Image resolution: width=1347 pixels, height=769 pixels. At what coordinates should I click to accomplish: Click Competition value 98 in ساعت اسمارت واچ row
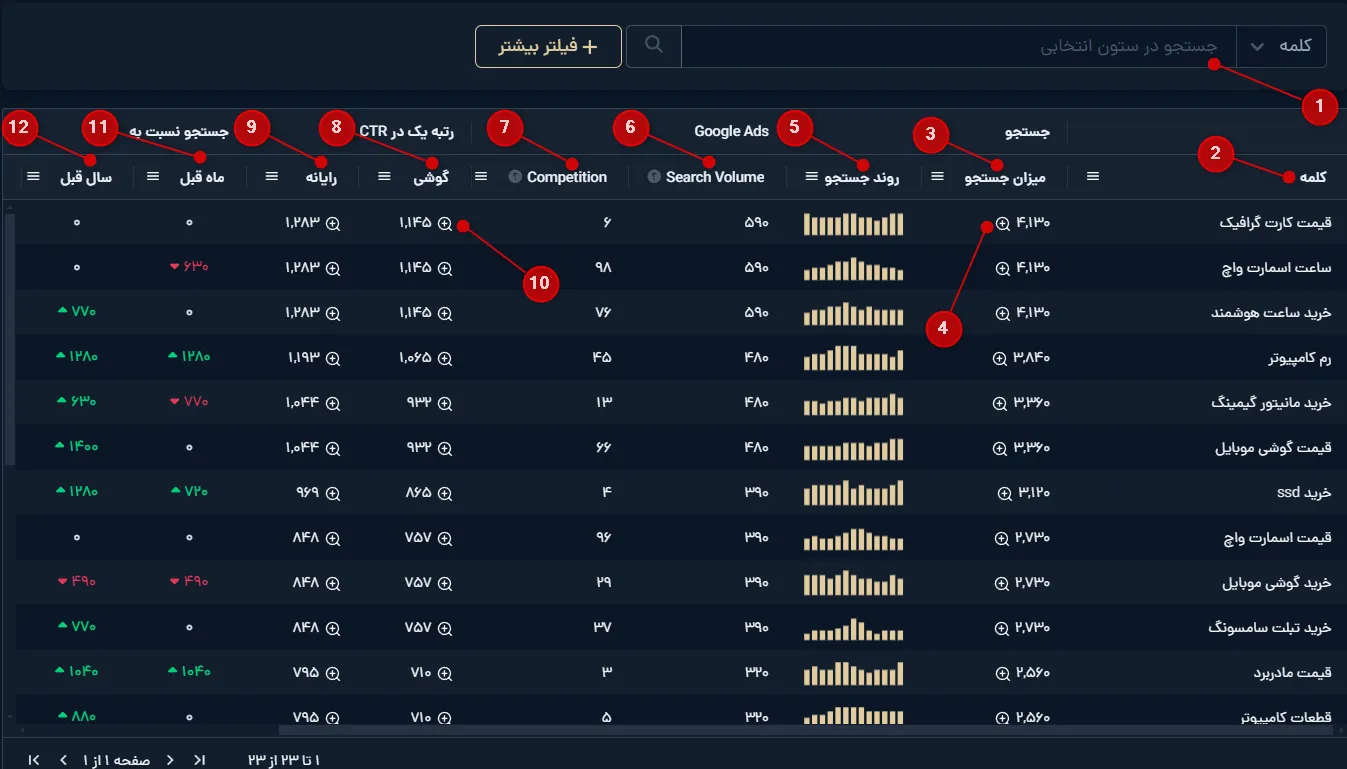pyautogui.click(x=603, y=268)
